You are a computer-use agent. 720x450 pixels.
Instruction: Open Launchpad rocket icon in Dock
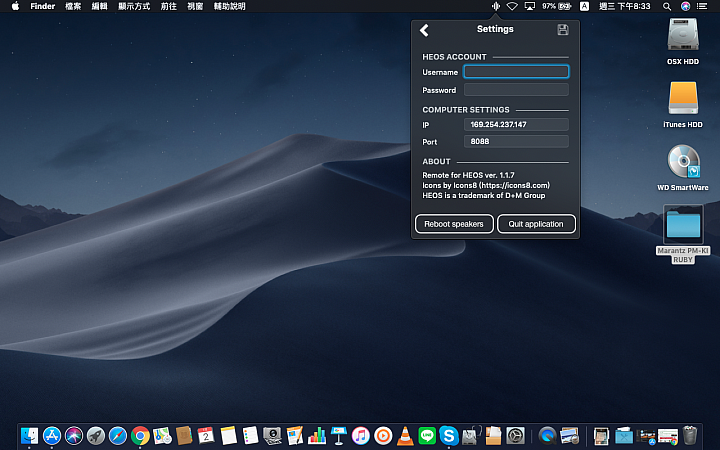(x=96, y=435)
